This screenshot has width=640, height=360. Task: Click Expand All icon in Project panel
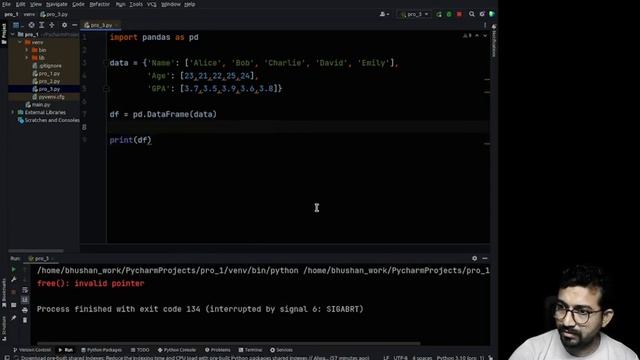(x=42, y=25)
